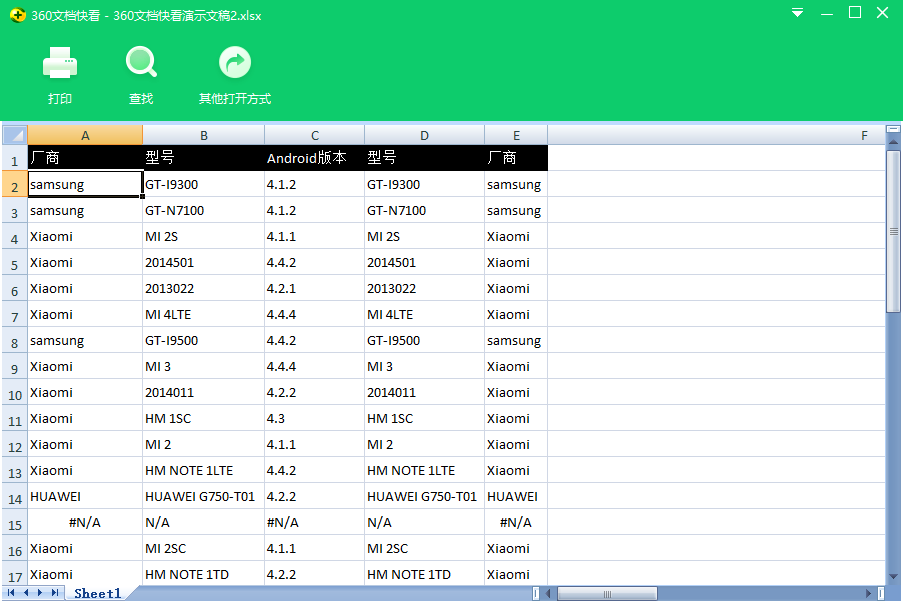Click the vertical split box above scrollbar

click(893, 129)
